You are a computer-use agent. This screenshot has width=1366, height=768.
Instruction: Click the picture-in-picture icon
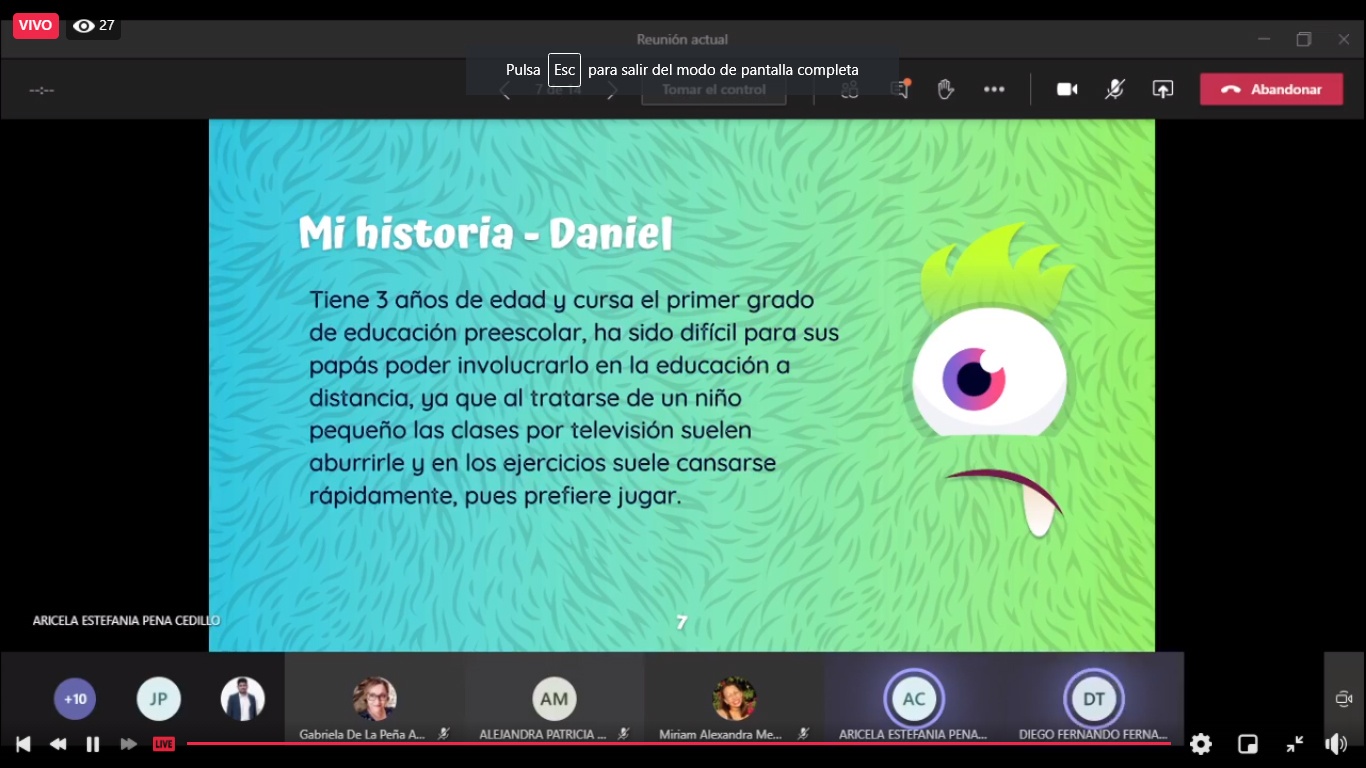1248,744
